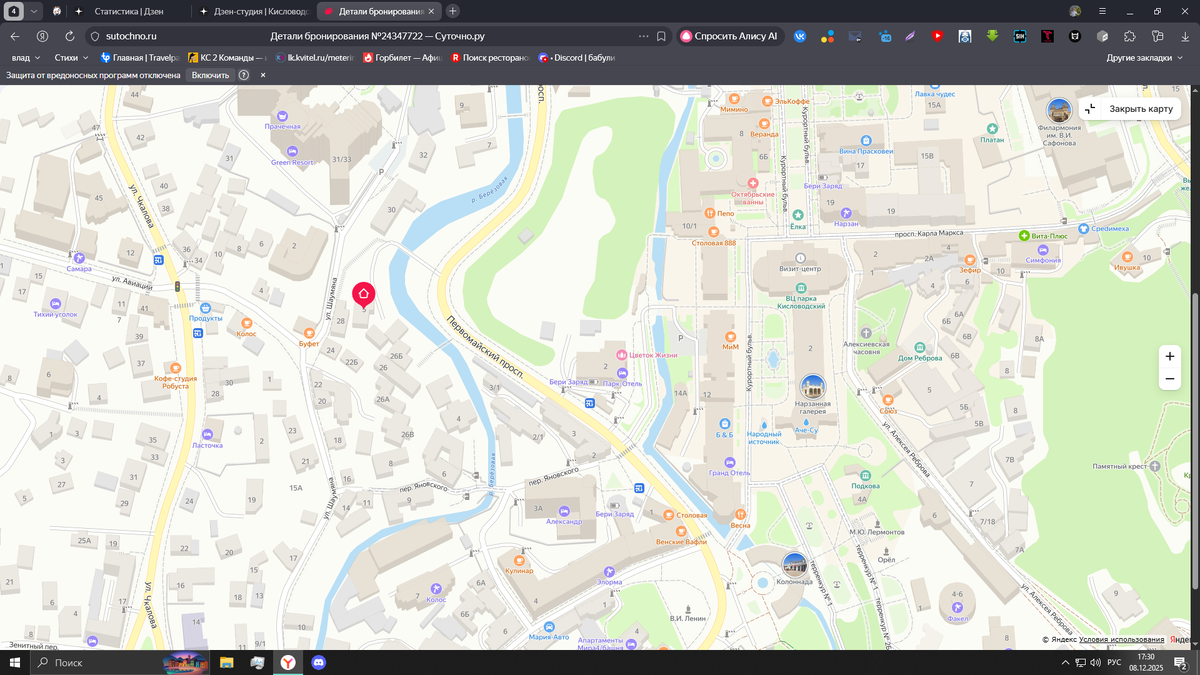This screenshot has height=675, width=1200.
Task: Zoom out the map with minus button
Action: click(1169, 379)
